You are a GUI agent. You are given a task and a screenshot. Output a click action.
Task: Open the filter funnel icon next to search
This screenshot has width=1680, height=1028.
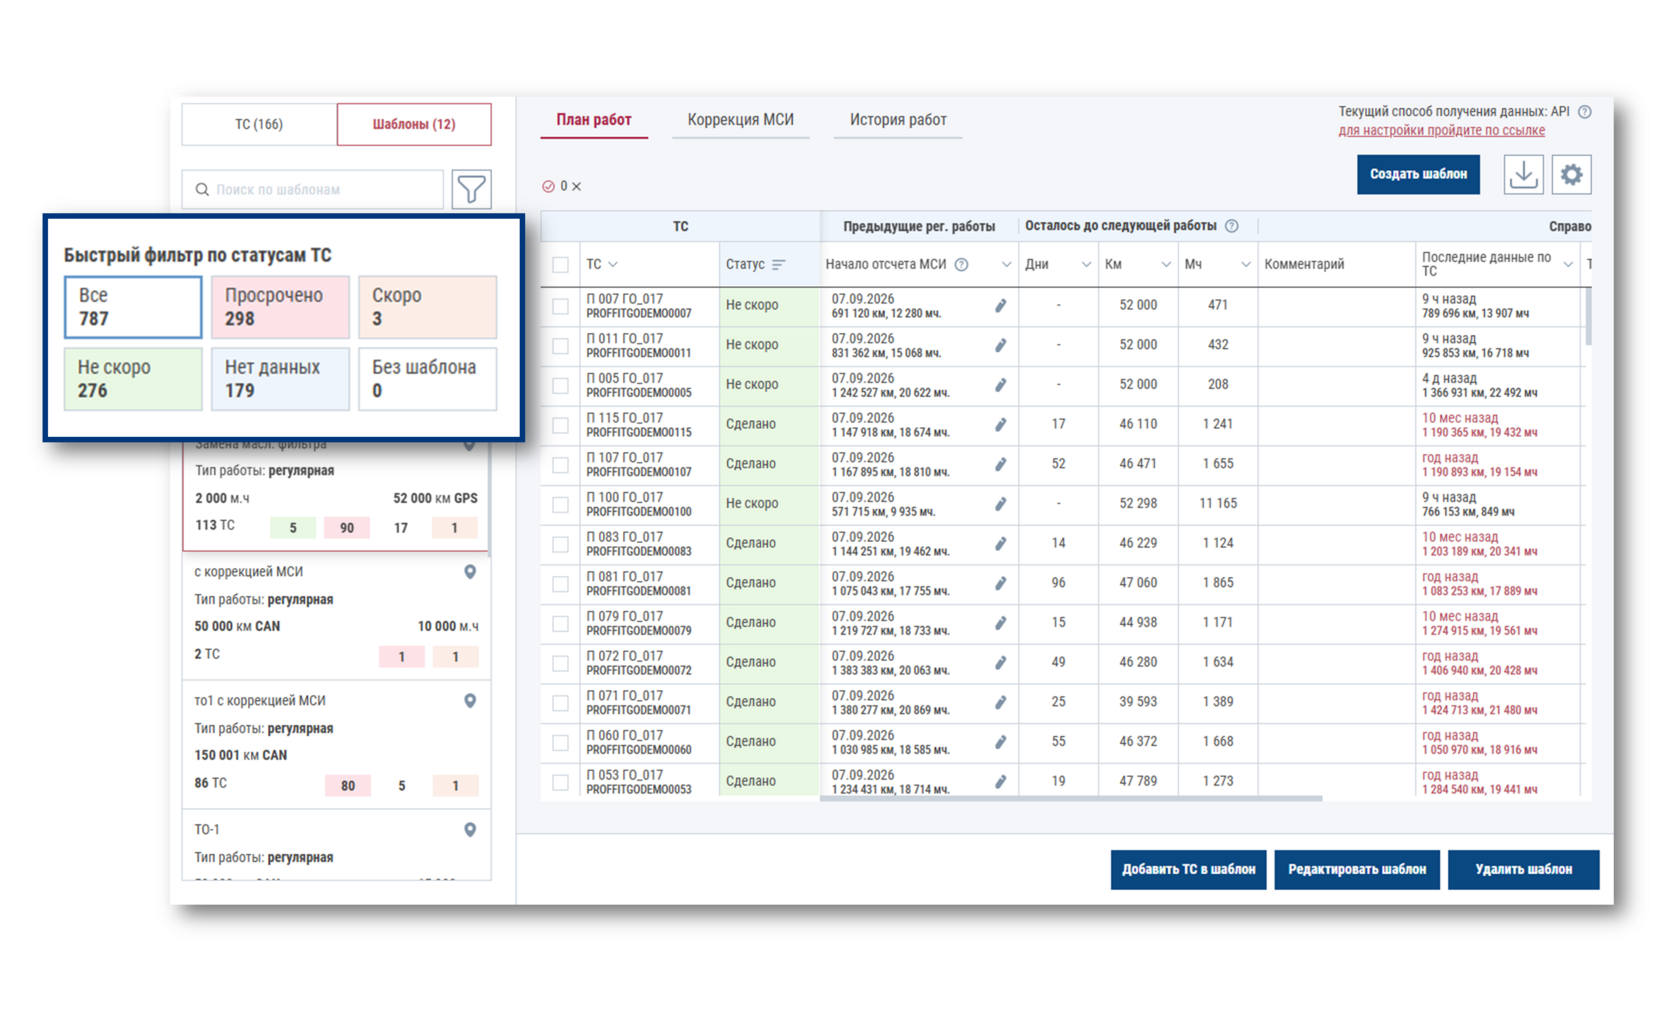471,189
